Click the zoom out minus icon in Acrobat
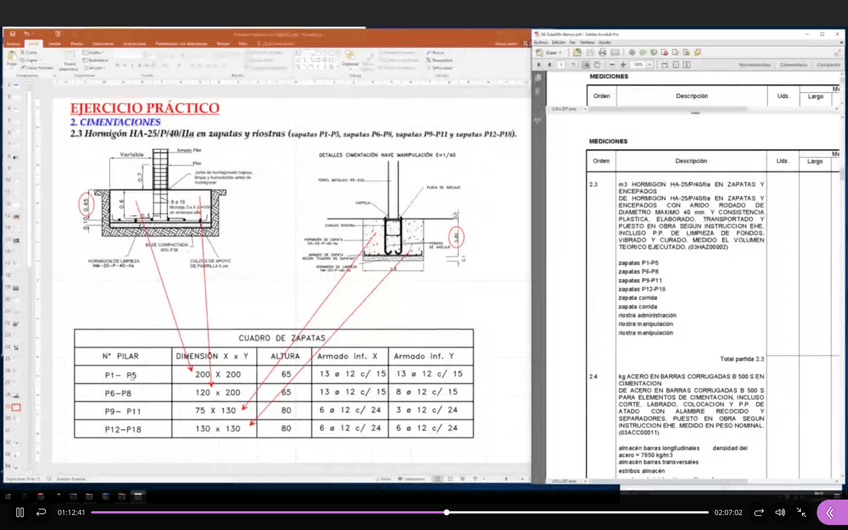Screen dimensions: 848x530 tap(611, 64)
